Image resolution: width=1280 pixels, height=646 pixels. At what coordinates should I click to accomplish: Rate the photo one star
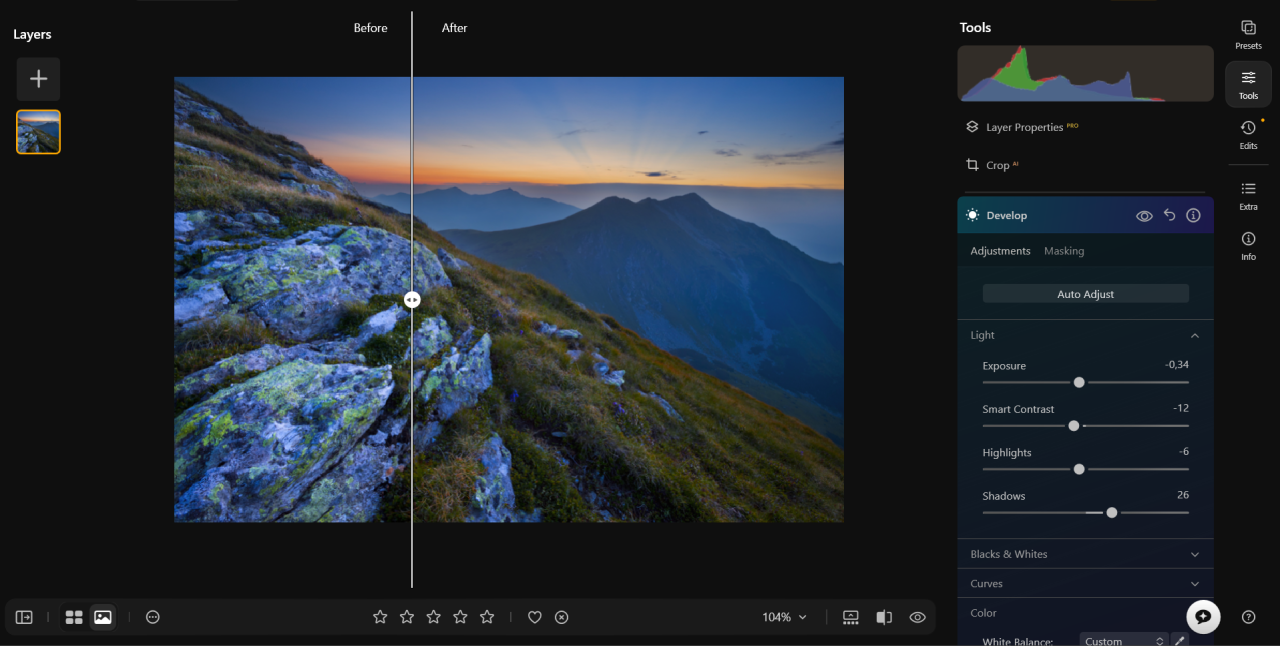[x=380, y=617]
